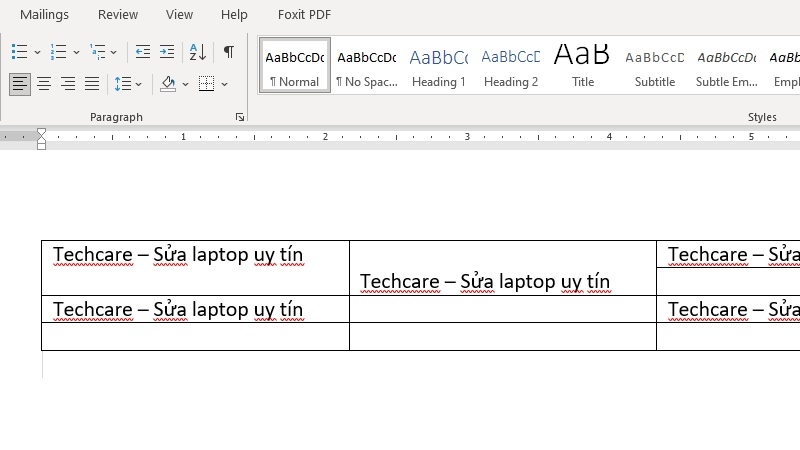Screen dimensions: 800x450
Task: Apply the Subtitle style
Action: click(x=655, y=65)
